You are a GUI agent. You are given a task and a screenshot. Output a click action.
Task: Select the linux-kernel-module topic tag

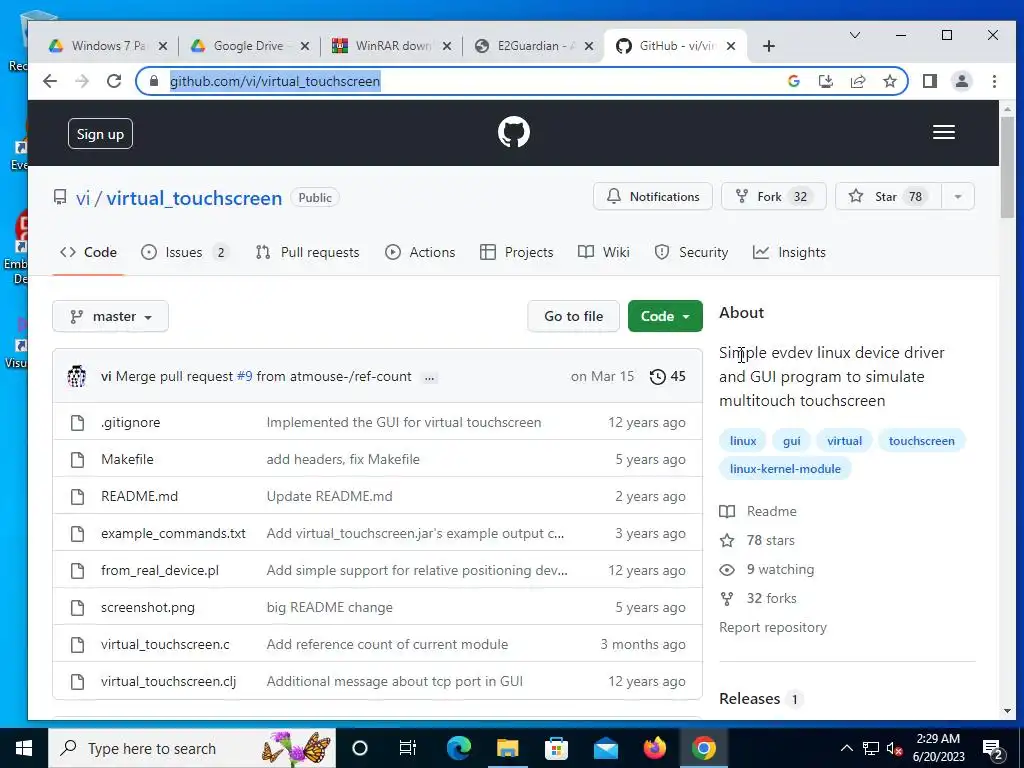pos(785,469)
